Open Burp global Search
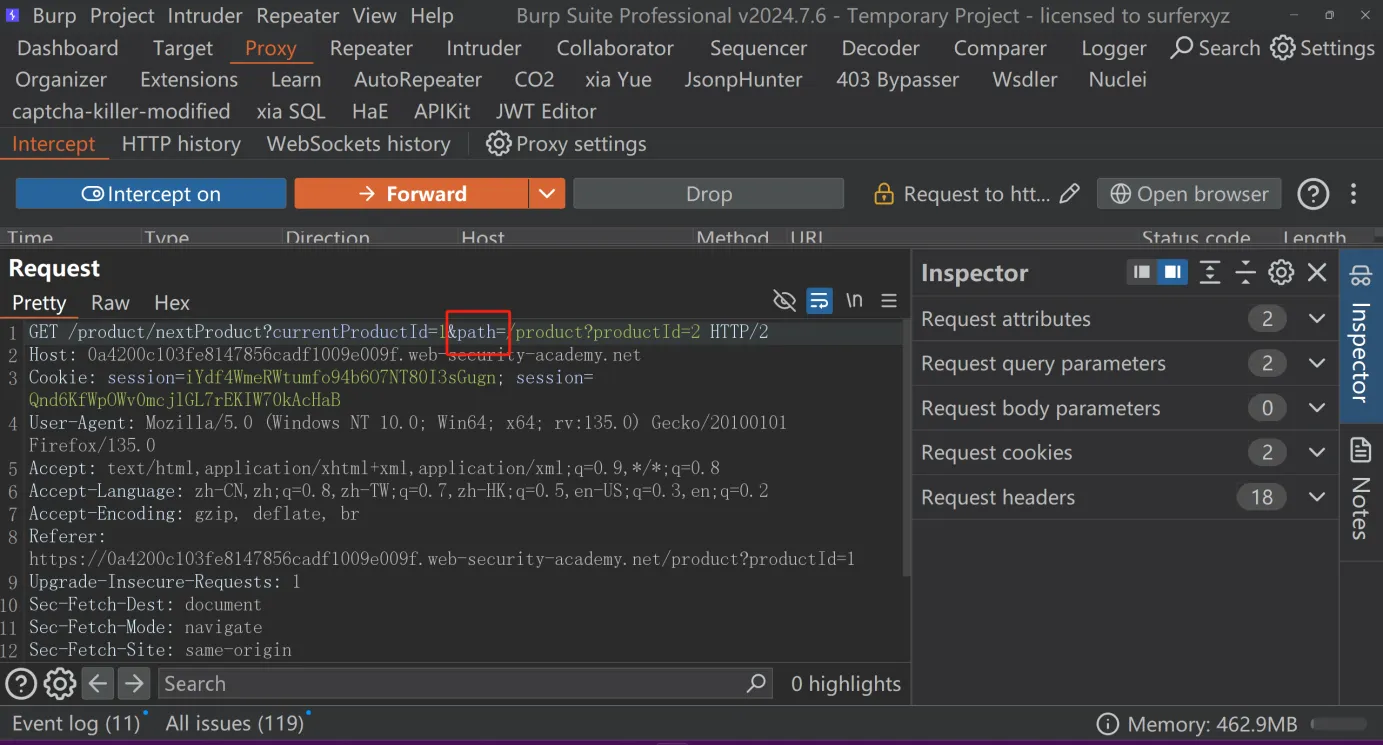Viewport: 1383px width, 745px height. pyautogui.click(x=1215, y=48)
